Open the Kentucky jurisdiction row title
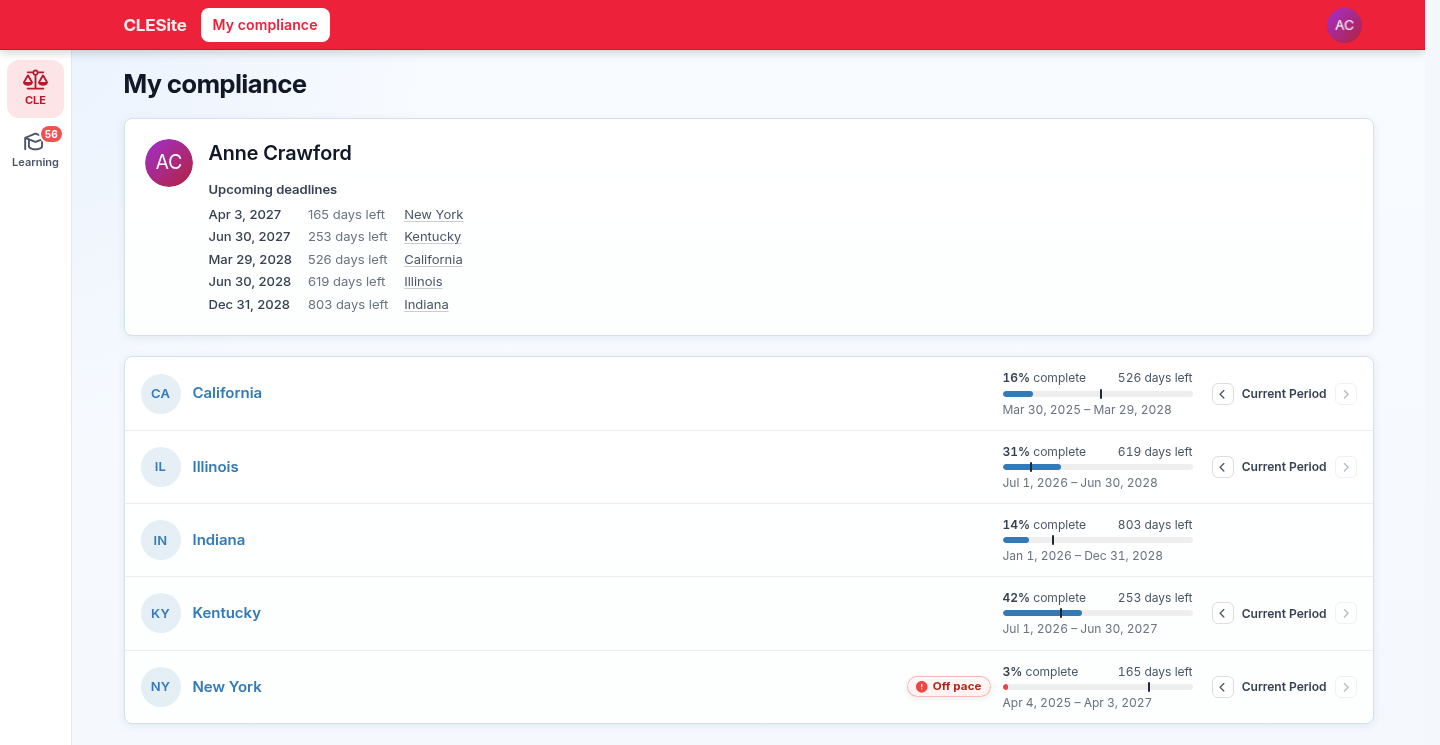This screenshot has width=1440, height=745. click(x=226, y=613)
